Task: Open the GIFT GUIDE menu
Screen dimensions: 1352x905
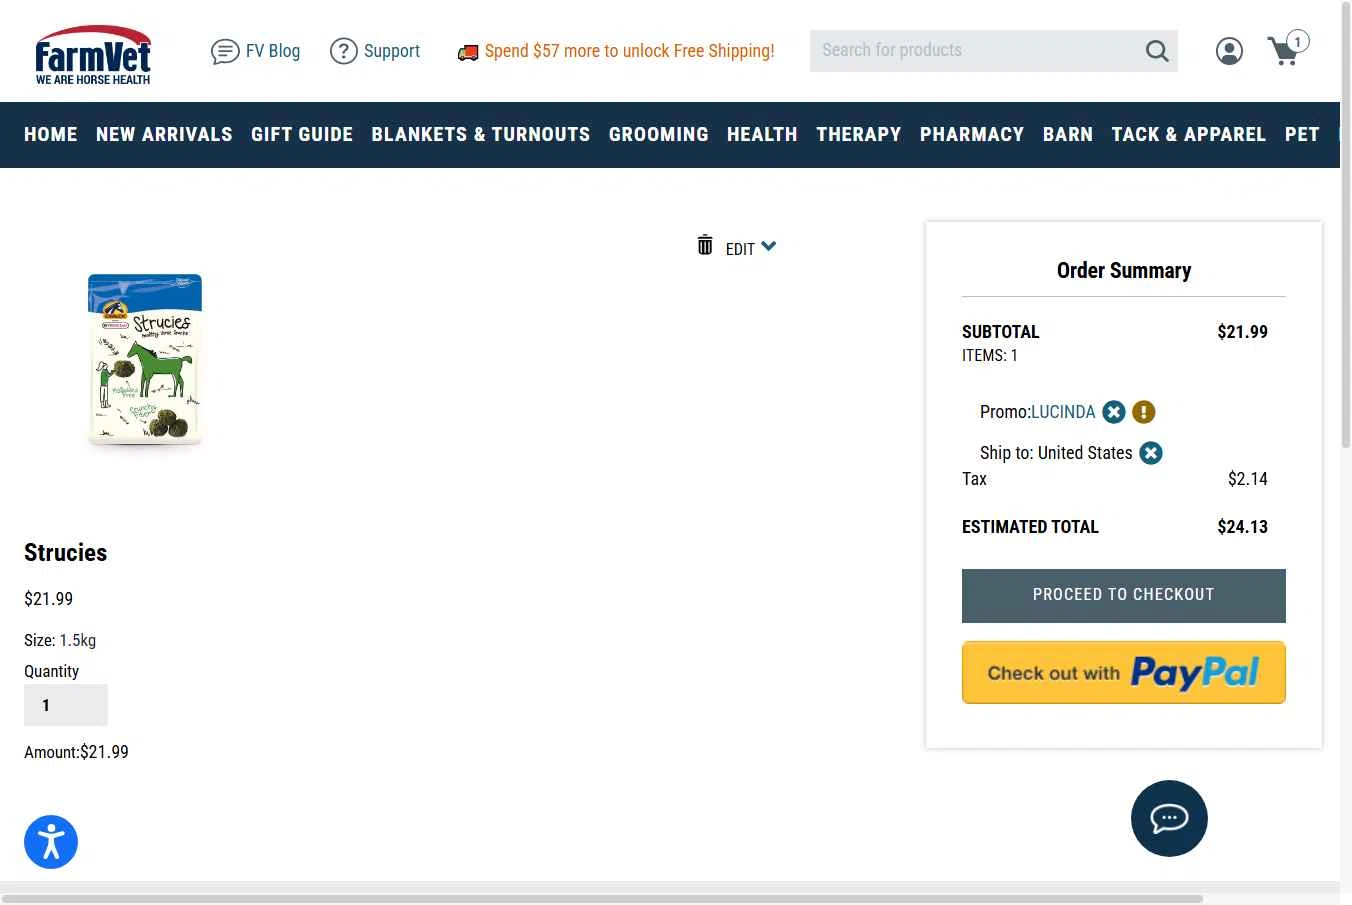Action: (302, 134)
